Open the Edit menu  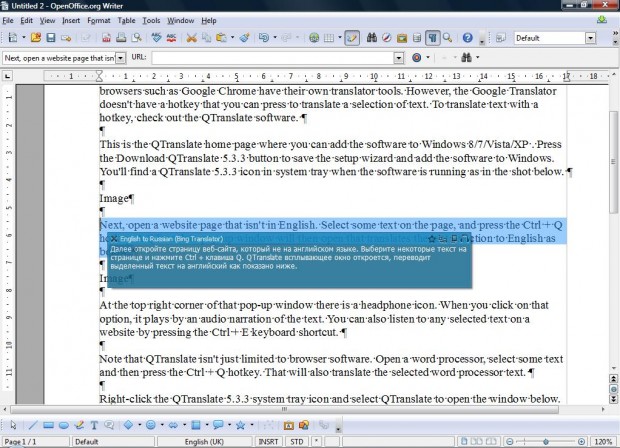click(26, 21)
